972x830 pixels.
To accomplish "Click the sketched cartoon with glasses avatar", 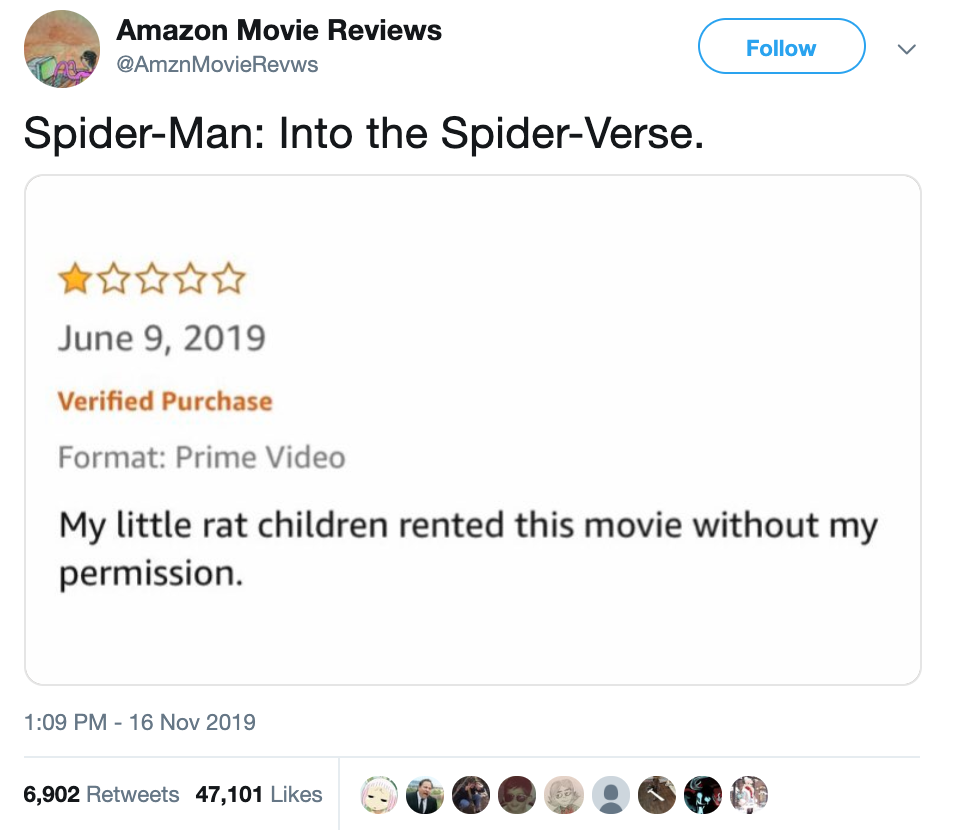I will tap(564, 795).
